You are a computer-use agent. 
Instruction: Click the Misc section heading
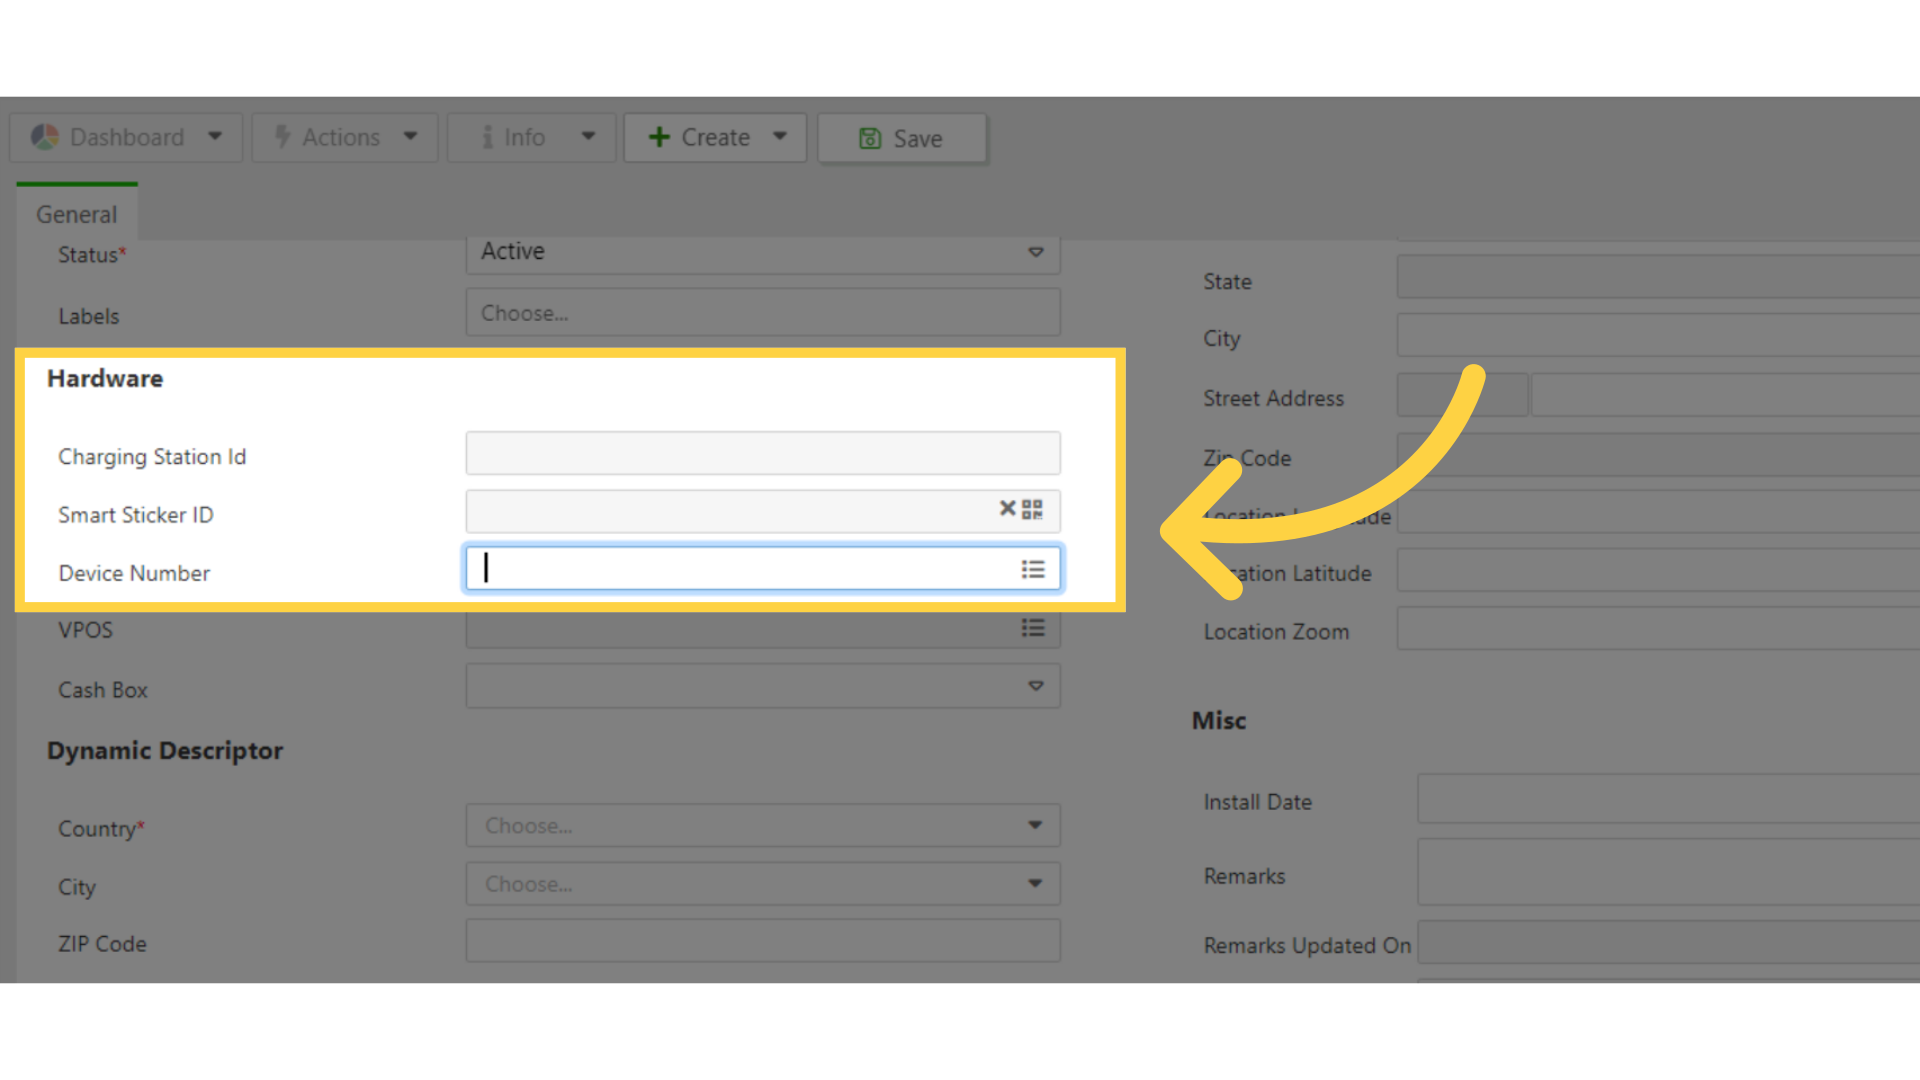(1219, 721)
